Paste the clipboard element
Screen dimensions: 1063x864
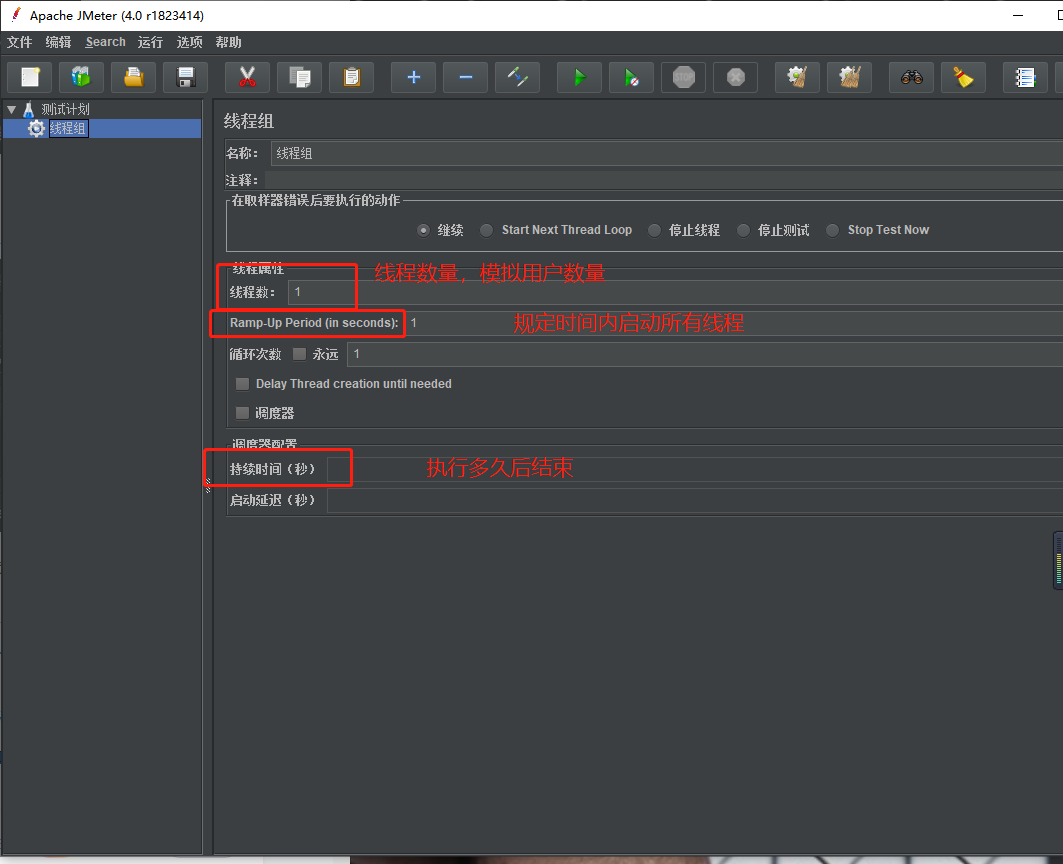click(x=351, y=77)
